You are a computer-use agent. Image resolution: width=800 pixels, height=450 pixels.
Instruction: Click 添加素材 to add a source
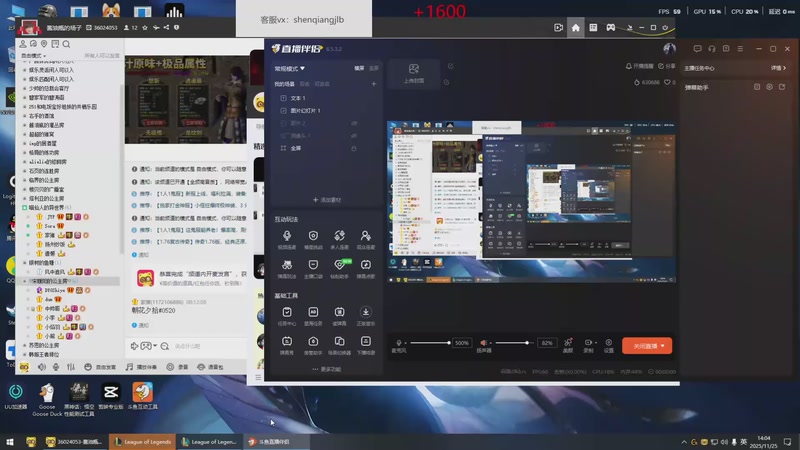click(x=327, y=200)
